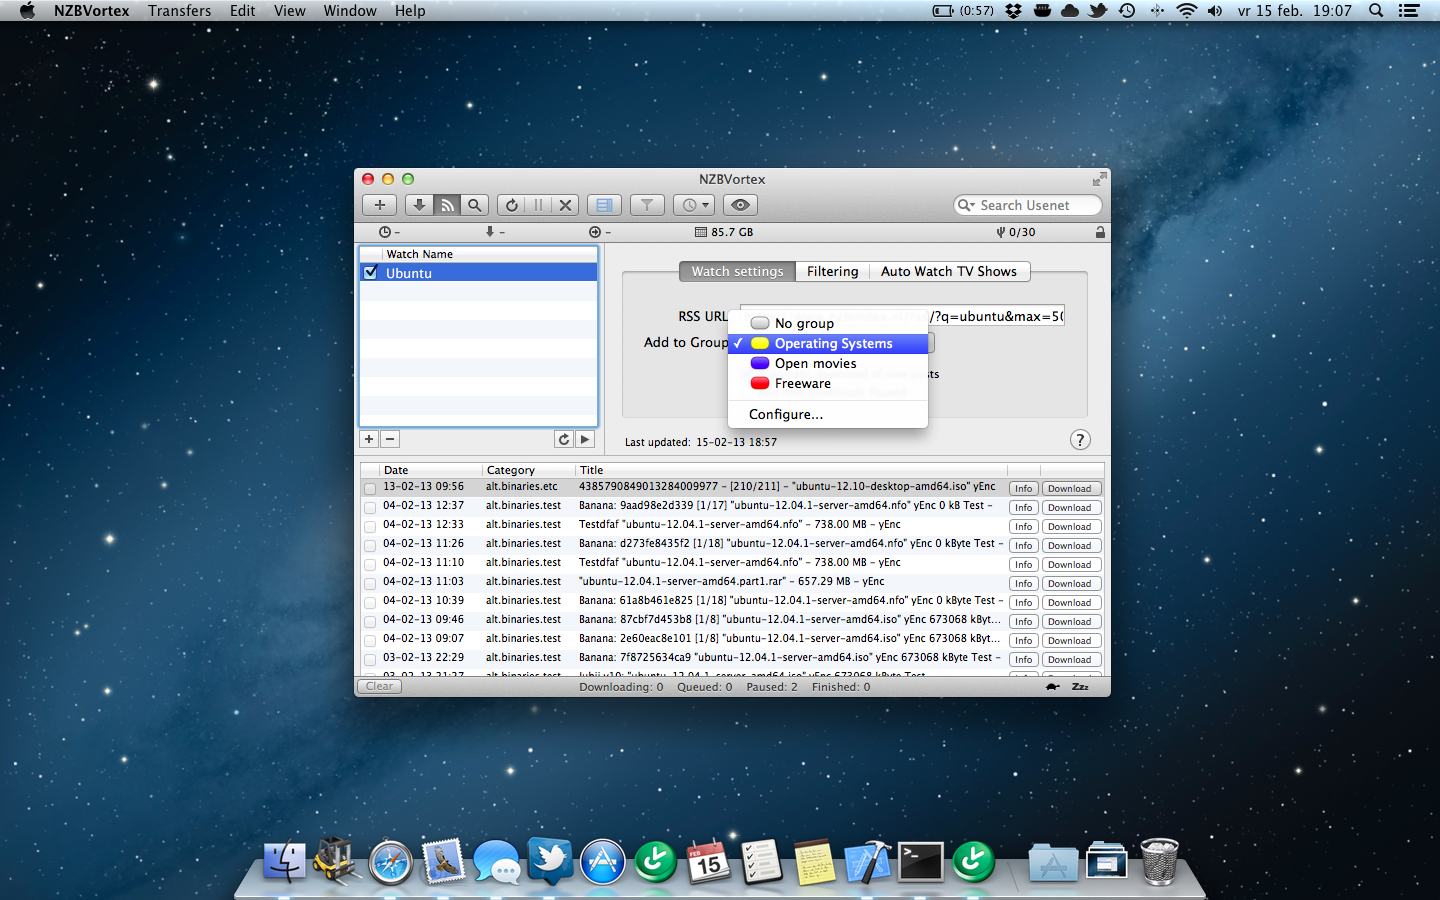The width and height of the screenshot is (1440, 900).
Task: Click the pause toolbar icon
Action: [x=538, y=205]
